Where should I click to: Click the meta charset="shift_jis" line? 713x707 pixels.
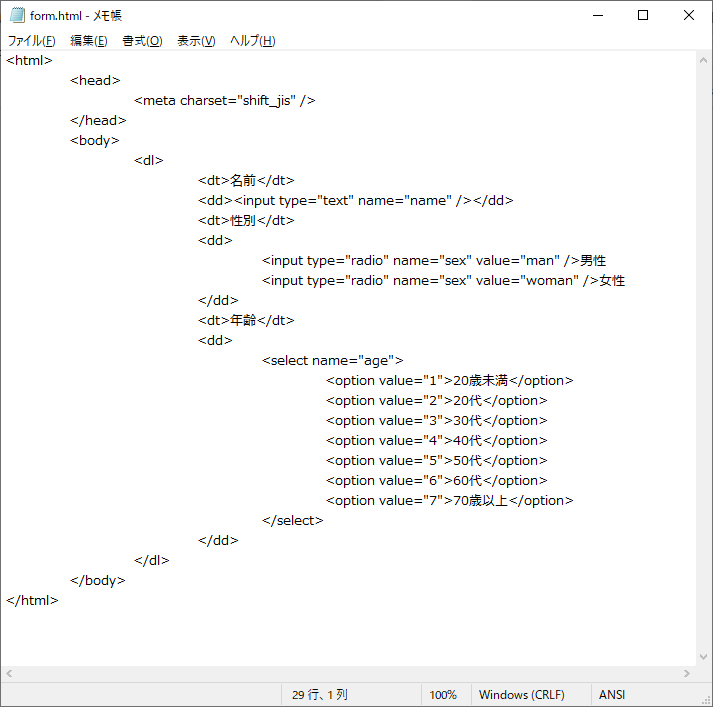(225, 100)
